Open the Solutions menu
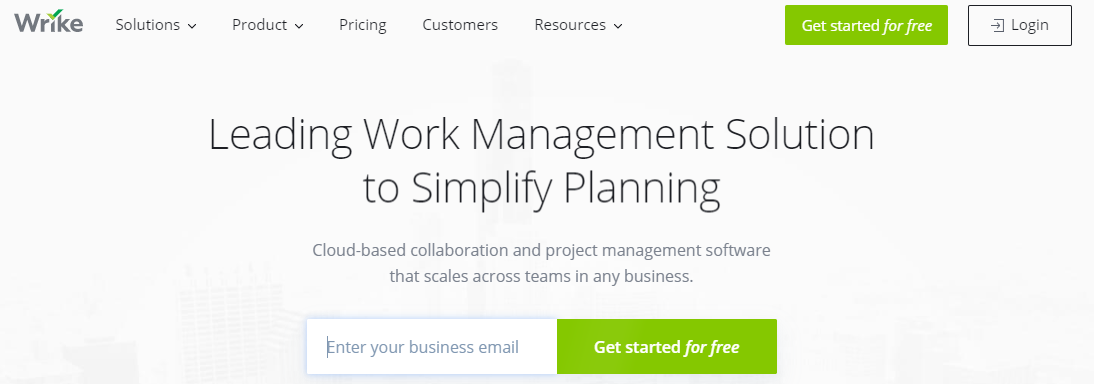The image size is (1094, 384). 156,25
